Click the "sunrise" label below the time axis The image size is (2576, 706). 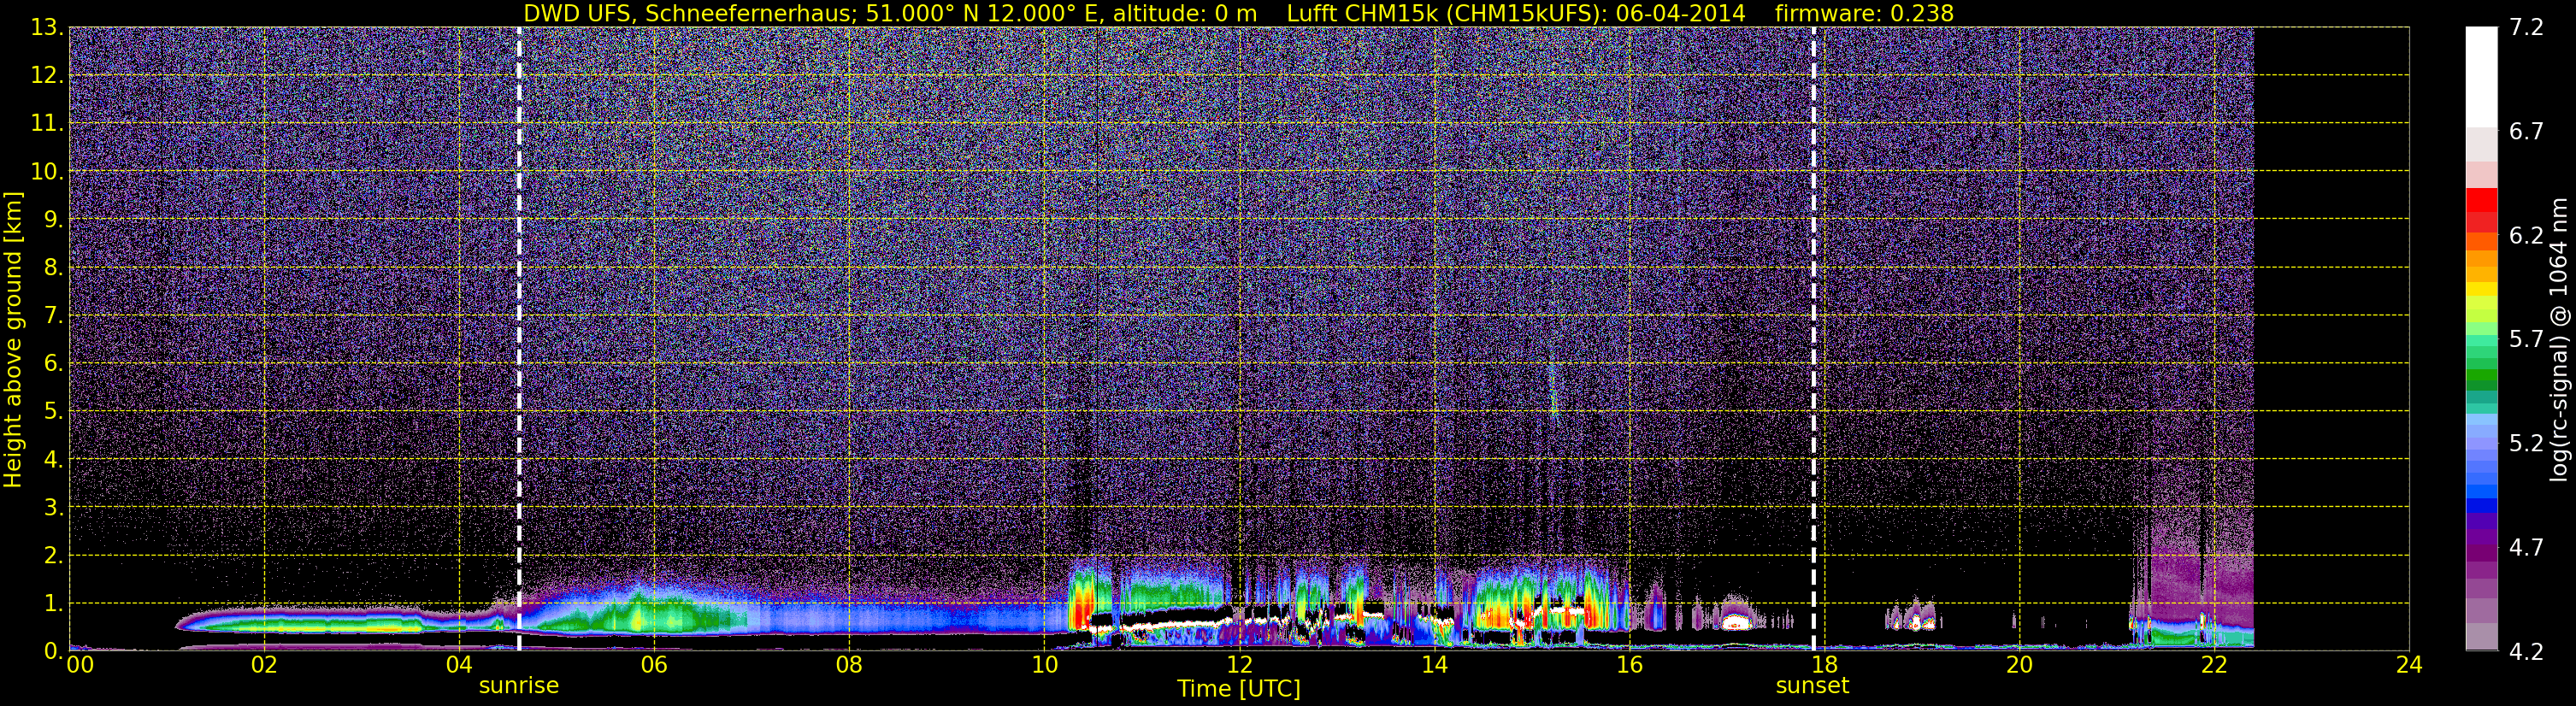coord(519,686)
